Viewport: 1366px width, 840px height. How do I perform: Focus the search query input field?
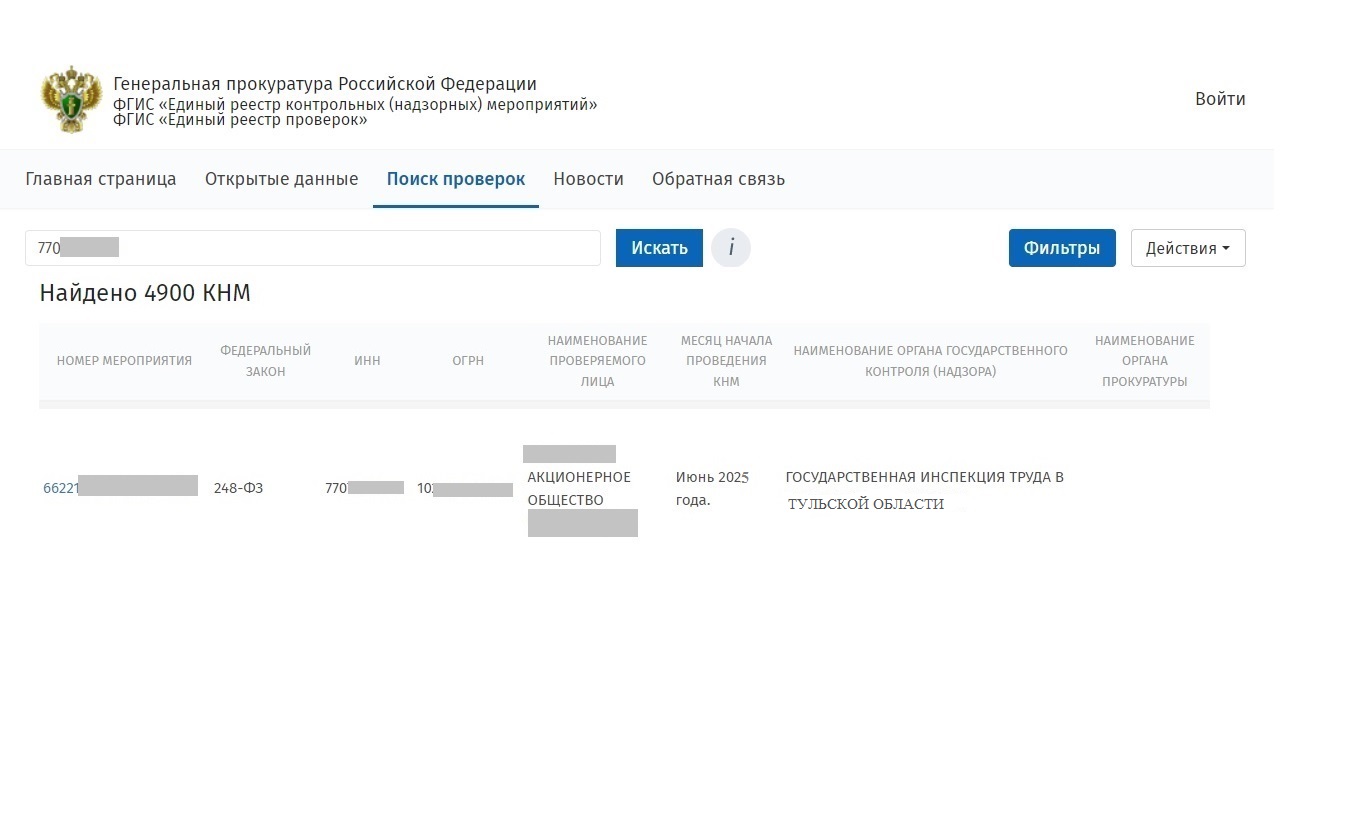[x=313, y=248]
